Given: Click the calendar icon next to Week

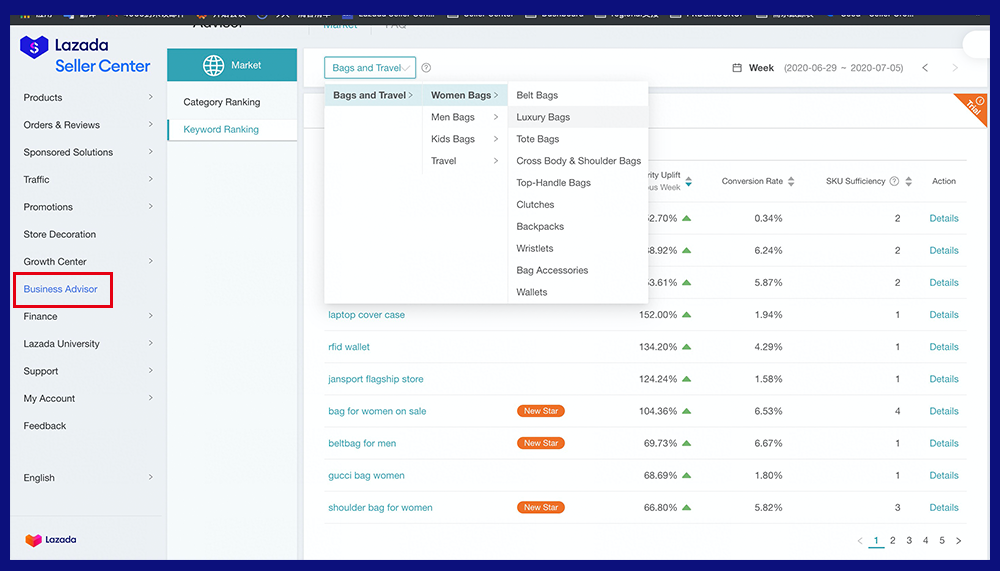Looking at the screenshot, I should (x=737, y=68).
